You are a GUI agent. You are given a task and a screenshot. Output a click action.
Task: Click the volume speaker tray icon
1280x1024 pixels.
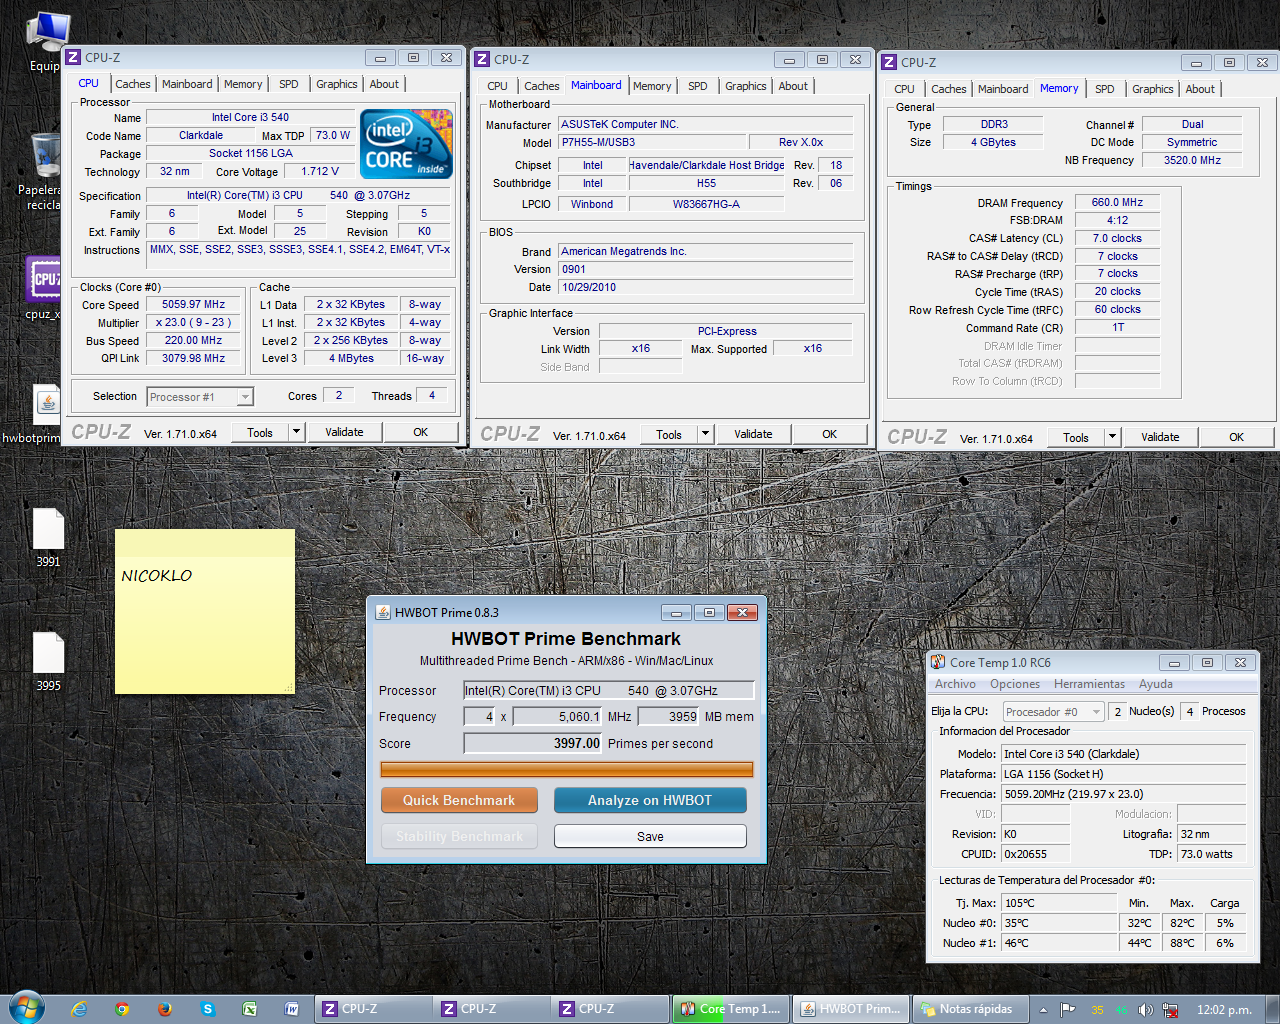click(x=1145, y=1009)
